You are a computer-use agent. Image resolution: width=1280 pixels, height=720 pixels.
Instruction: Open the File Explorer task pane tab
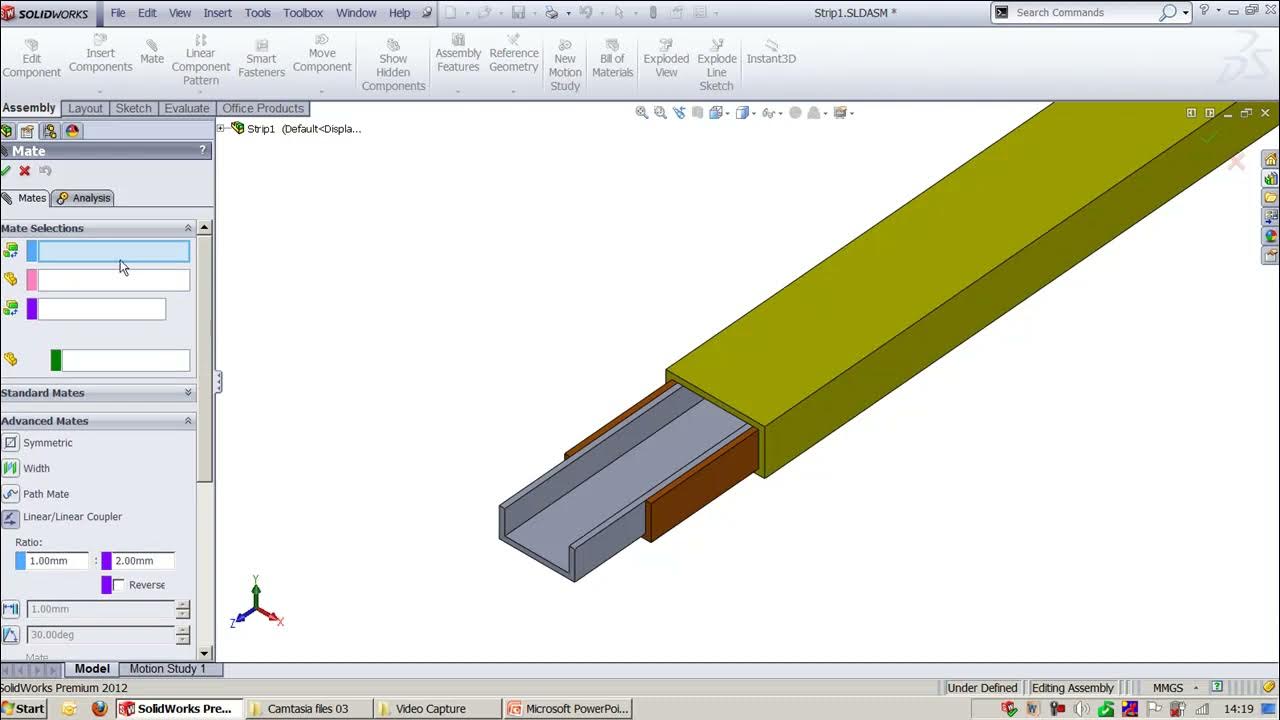pos(1270,198)
